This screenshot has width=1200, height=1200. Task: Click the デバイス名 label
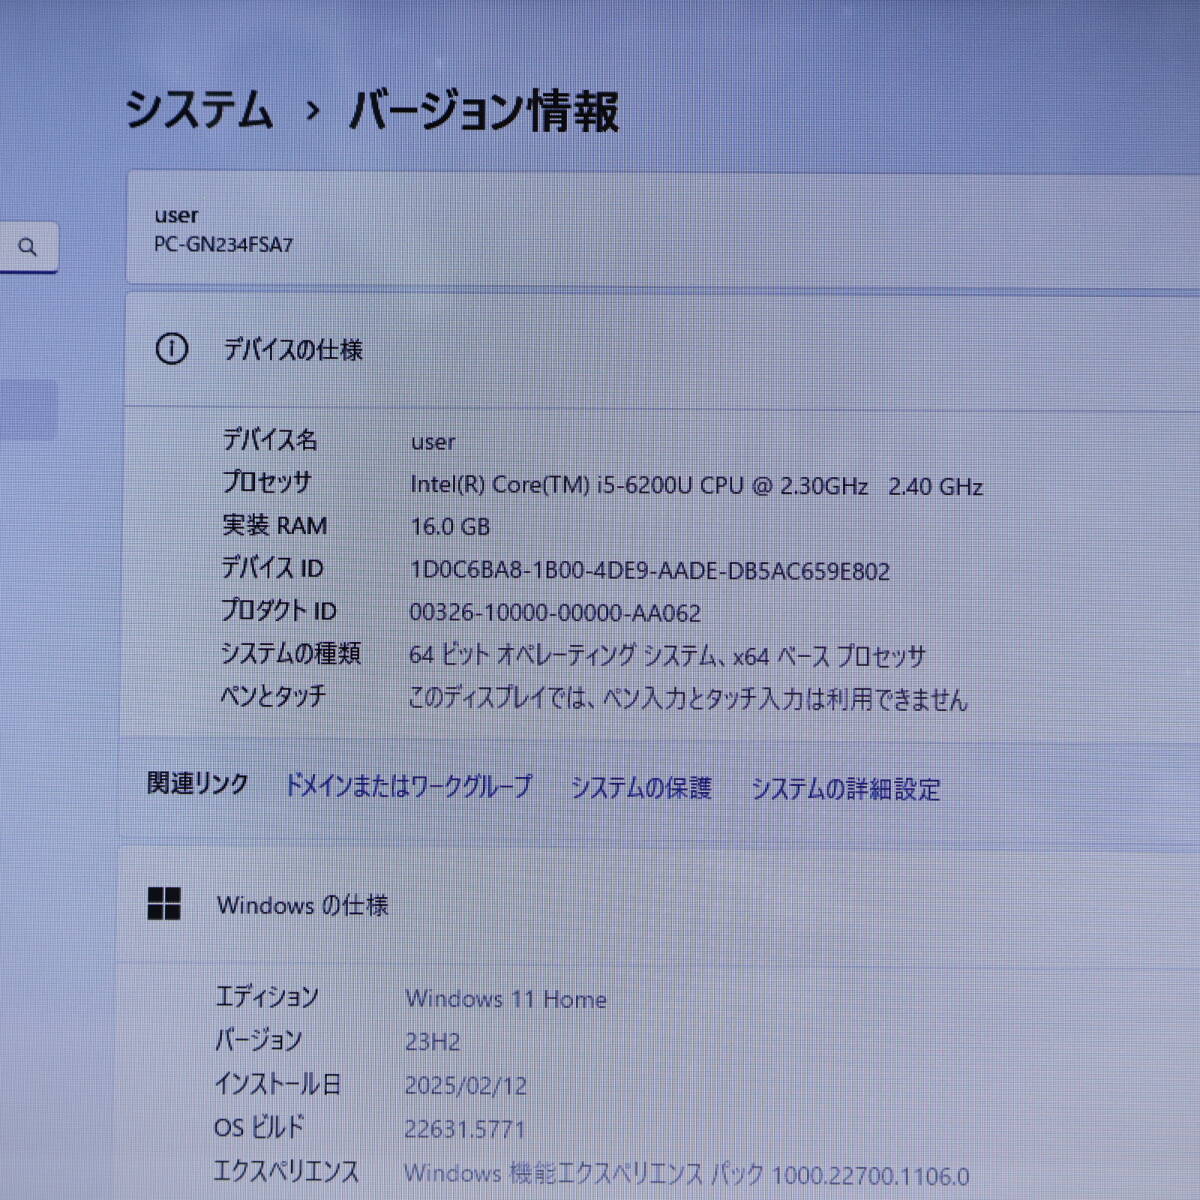coord(269,439)
